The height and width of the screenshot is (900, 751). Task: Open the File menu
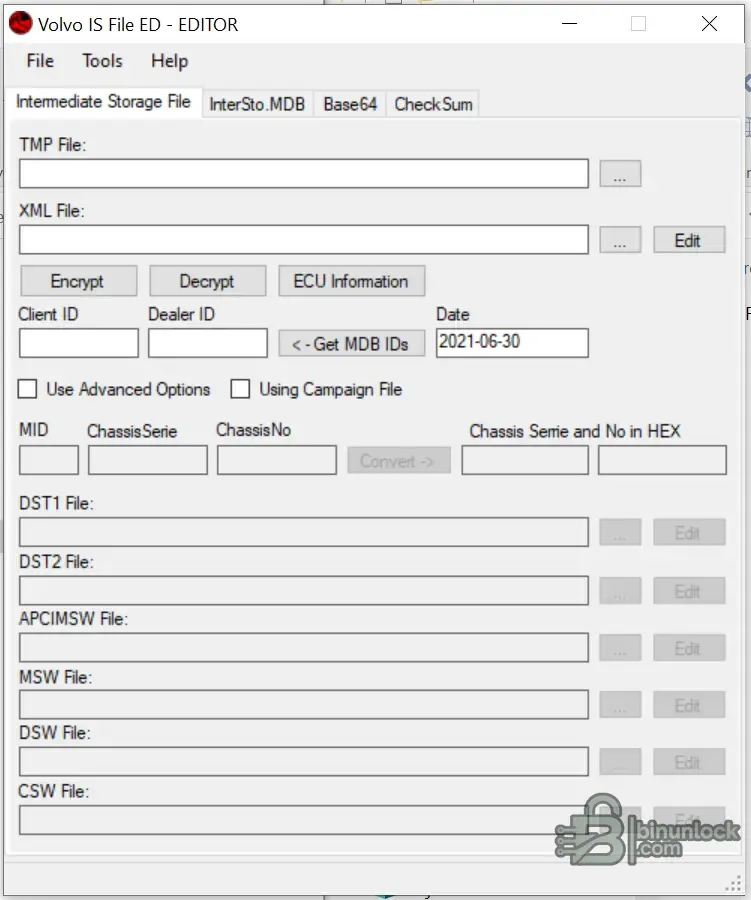40,61
